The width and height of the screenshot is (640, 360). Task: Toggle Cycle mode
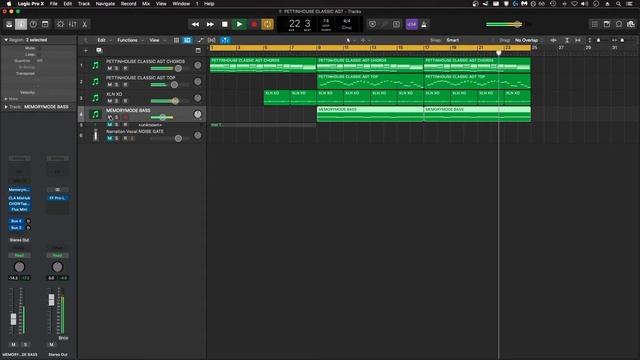[267, 24]
